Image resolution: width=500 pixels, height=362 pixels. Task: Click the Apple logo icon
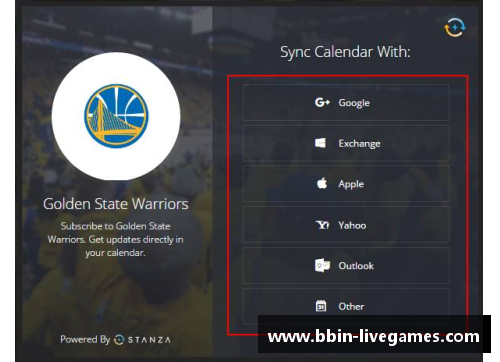tap(322, 183)
